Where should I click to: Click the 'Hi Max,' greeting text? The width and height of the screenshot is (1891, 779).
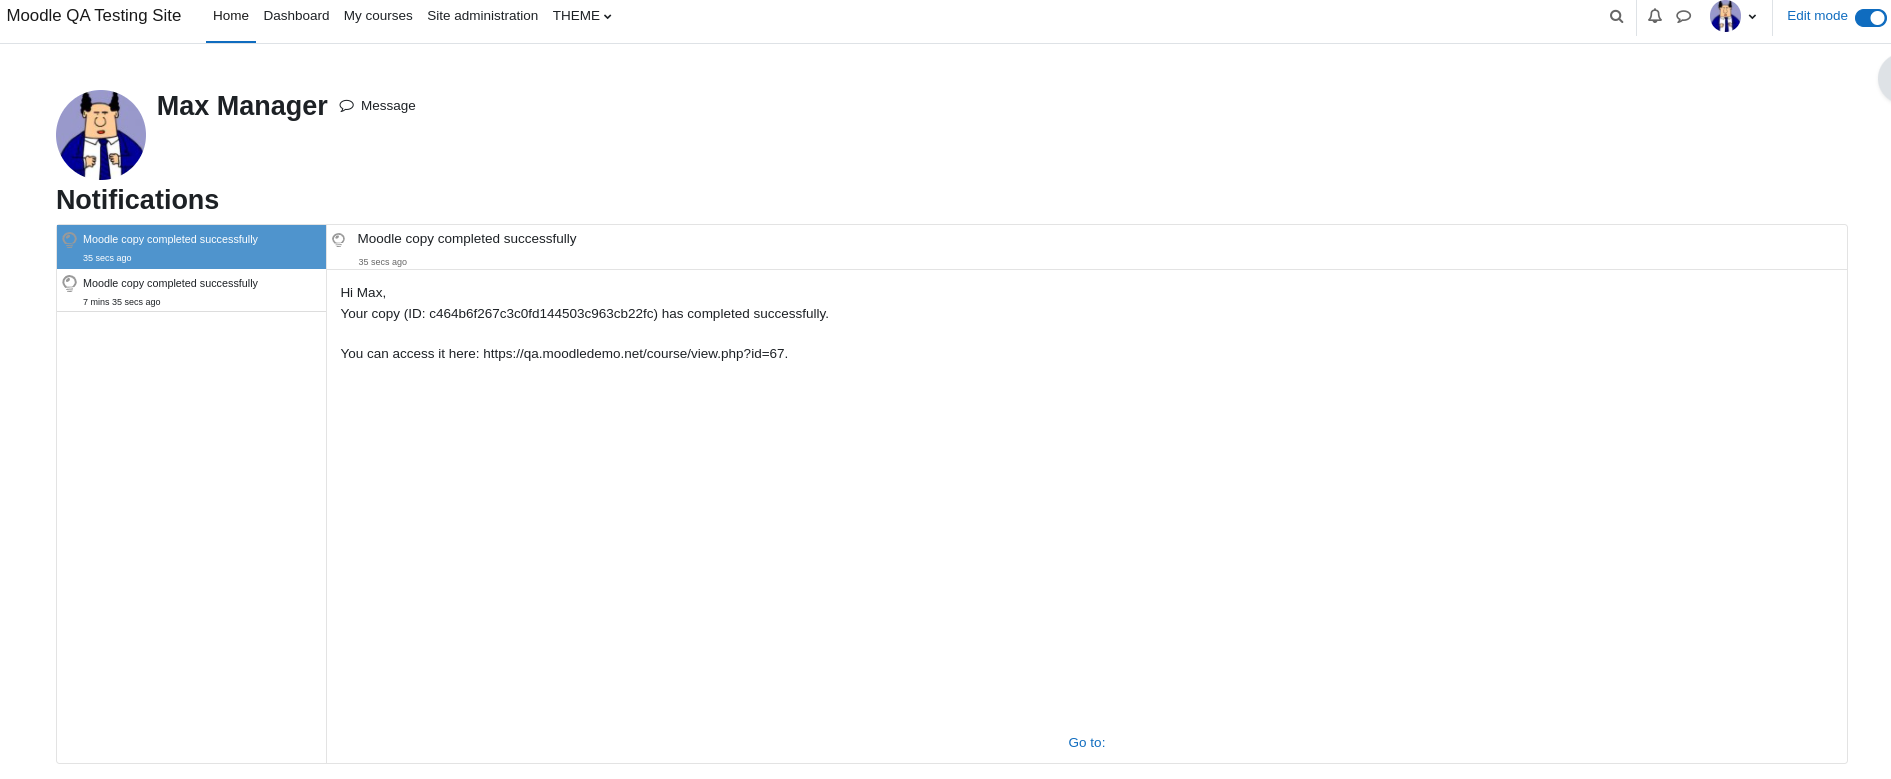click(363, 293)
